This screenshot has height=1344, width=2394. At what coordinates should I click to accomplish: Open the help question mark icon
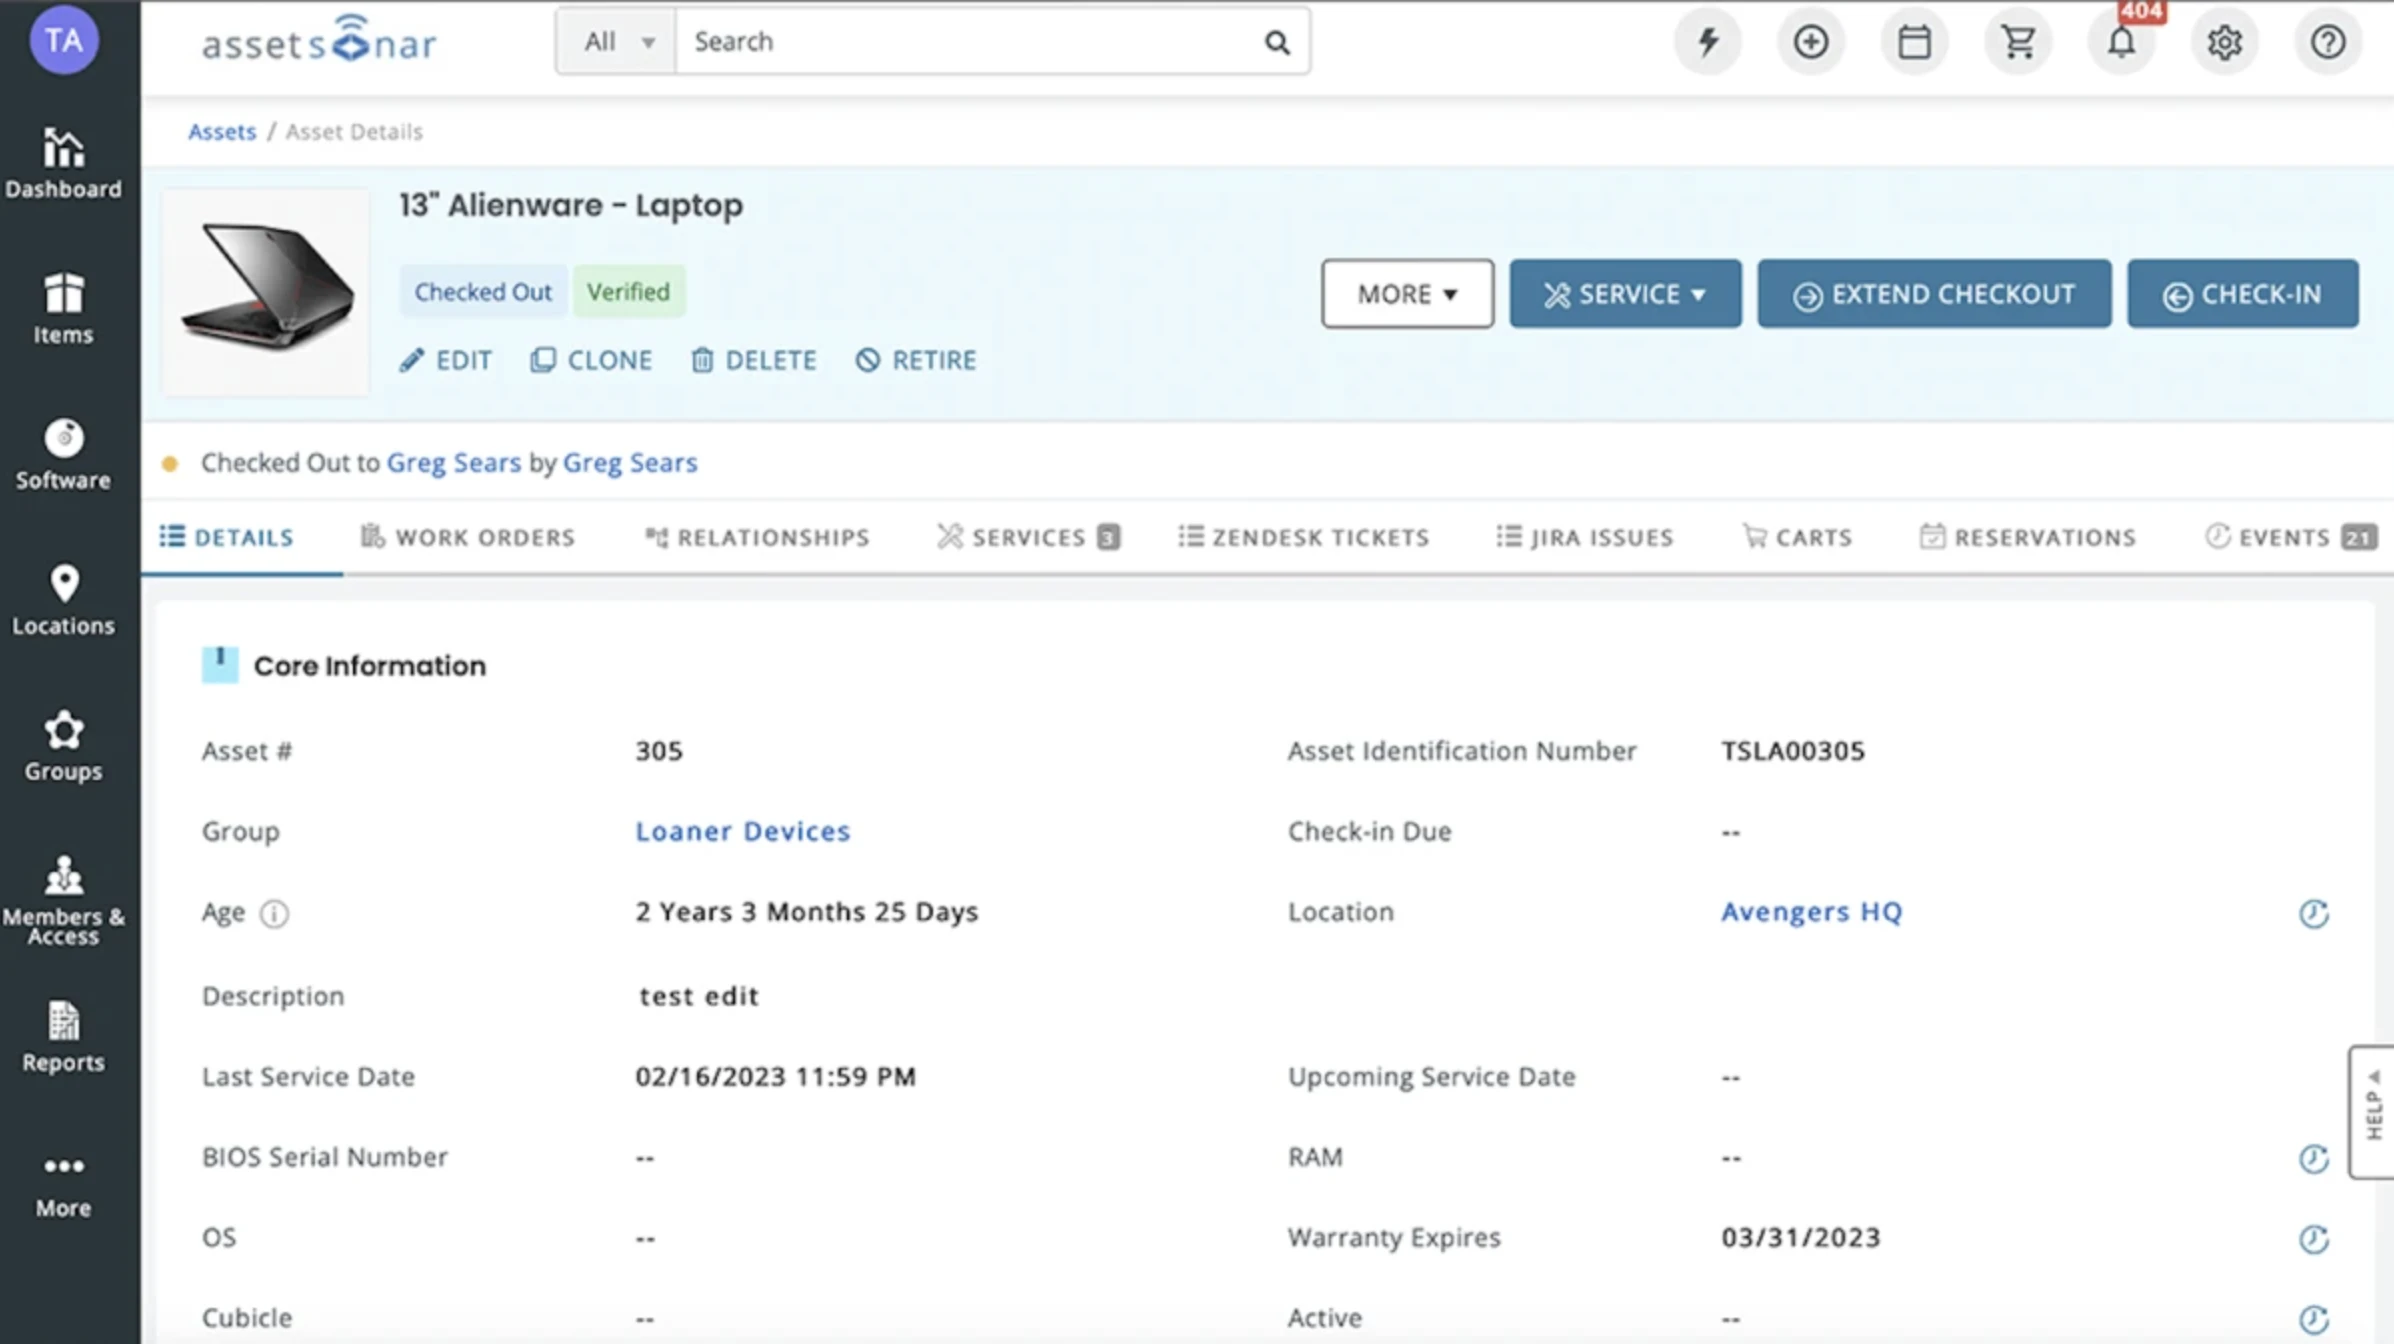click(x=2328, y=42)
